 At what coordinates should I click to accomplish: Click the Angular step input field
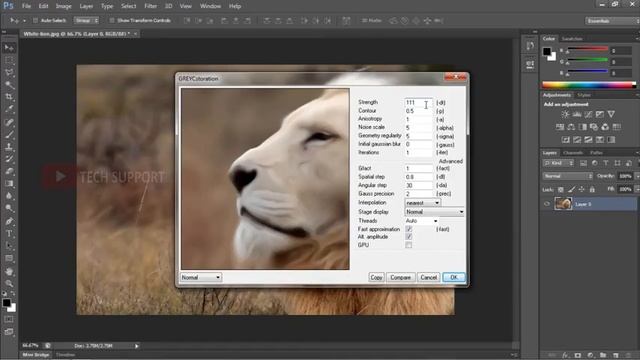(418, 185)
